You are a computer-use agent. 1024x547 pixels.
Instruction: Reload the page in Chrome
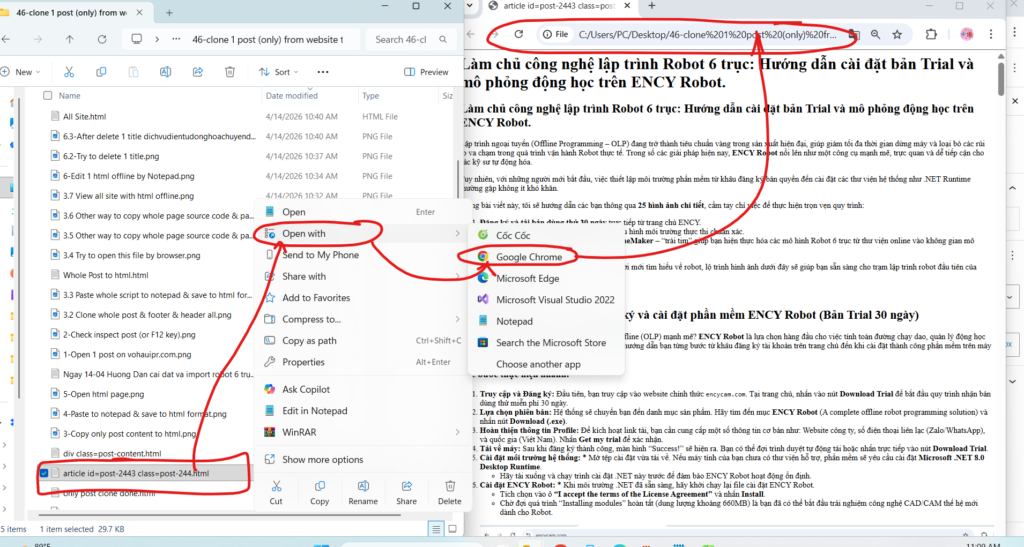(518, 34)
